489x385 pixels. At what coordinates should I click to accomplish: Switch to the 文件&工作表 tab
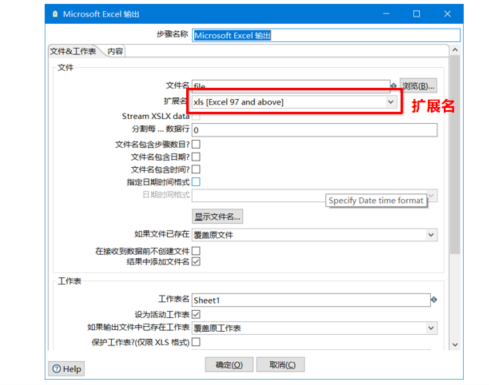pyautogui.click(x=73, y=51)
